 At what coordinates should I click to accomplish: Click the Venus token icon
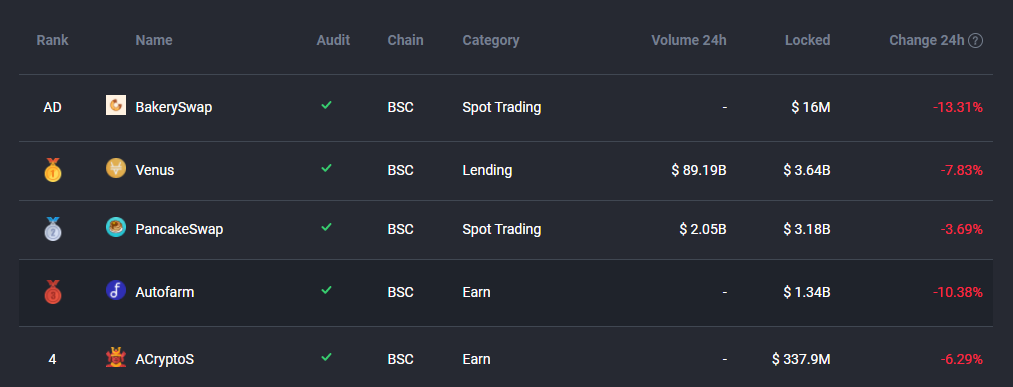[x=116, y=169]
